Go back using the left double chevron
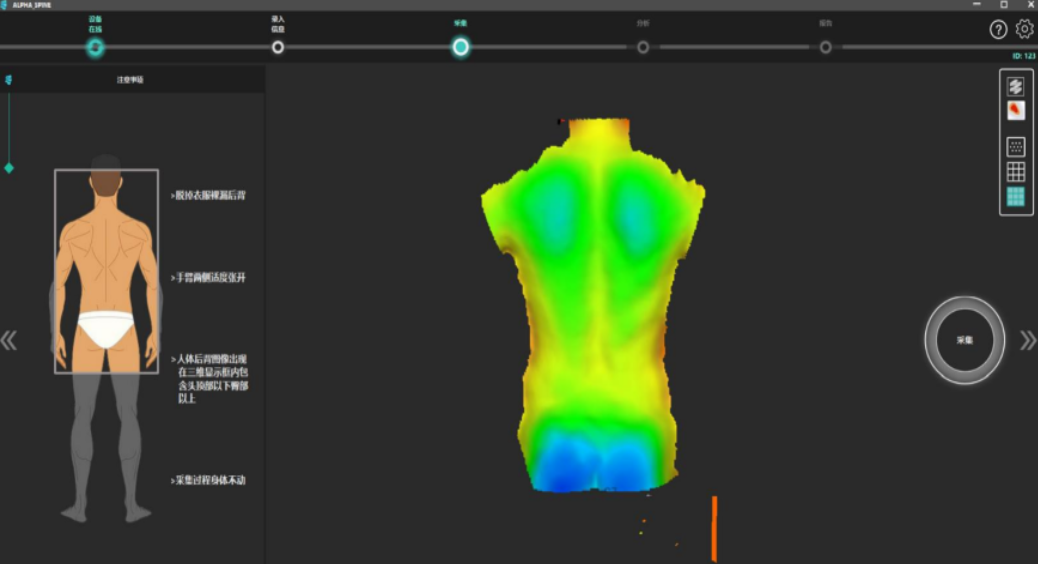Image resolution: width=1038 pixels, height=564 pixels. coord(9,341)
